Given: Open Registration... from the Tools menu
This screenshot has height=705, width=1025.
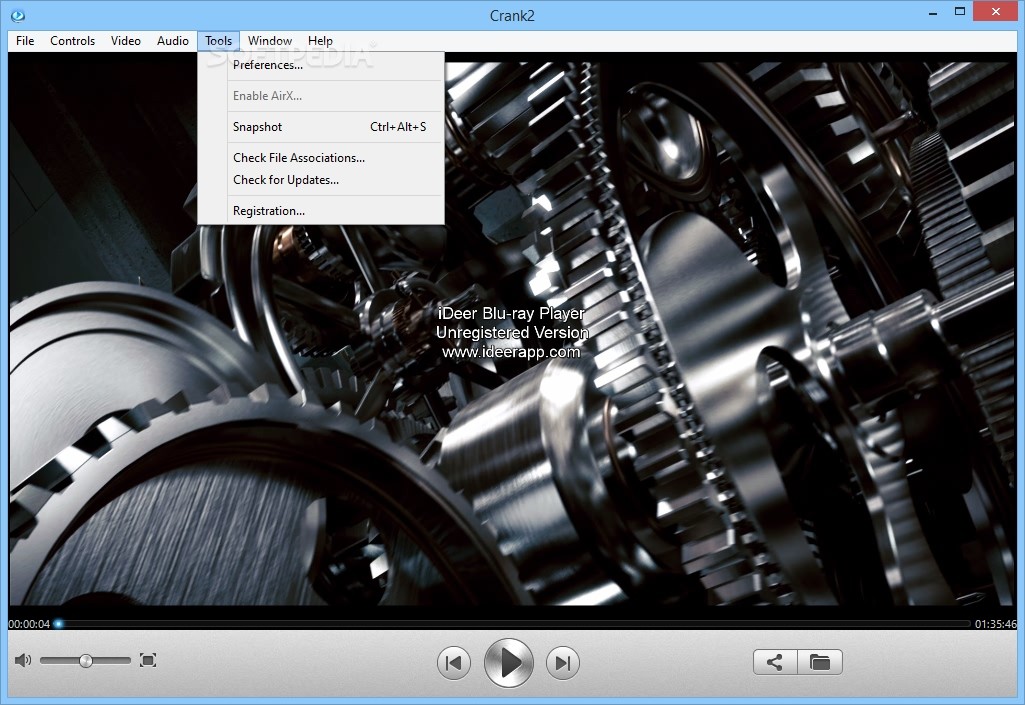Looking at the screenshot, I should pyautogui.click(x=321, y=211).
